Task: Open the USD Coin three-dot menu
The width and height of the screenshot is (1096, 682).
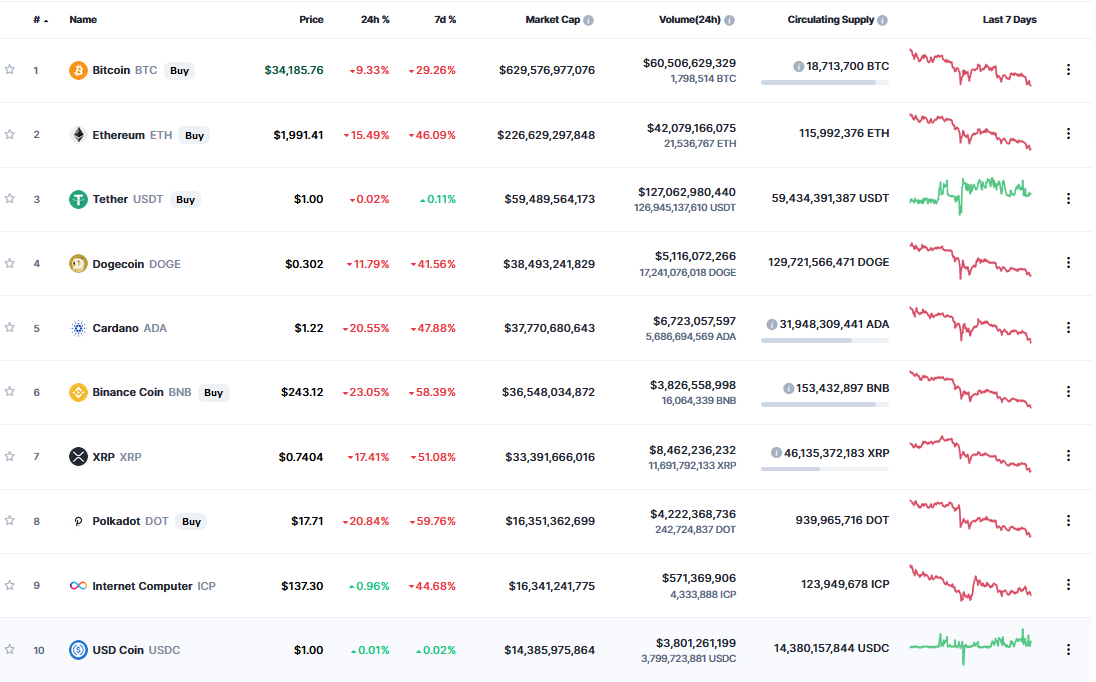Action: click(1068, 649)
